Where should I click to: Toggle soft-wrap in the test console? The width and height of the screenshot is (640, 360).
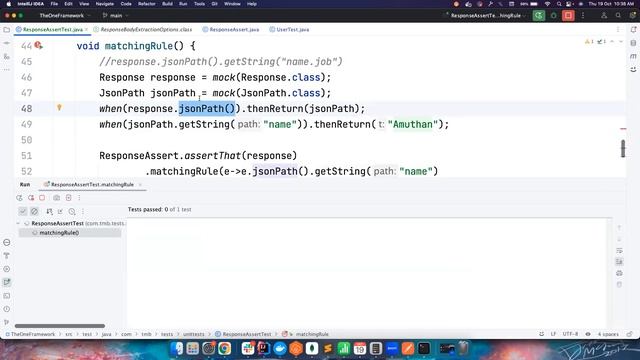pos(619,250)
